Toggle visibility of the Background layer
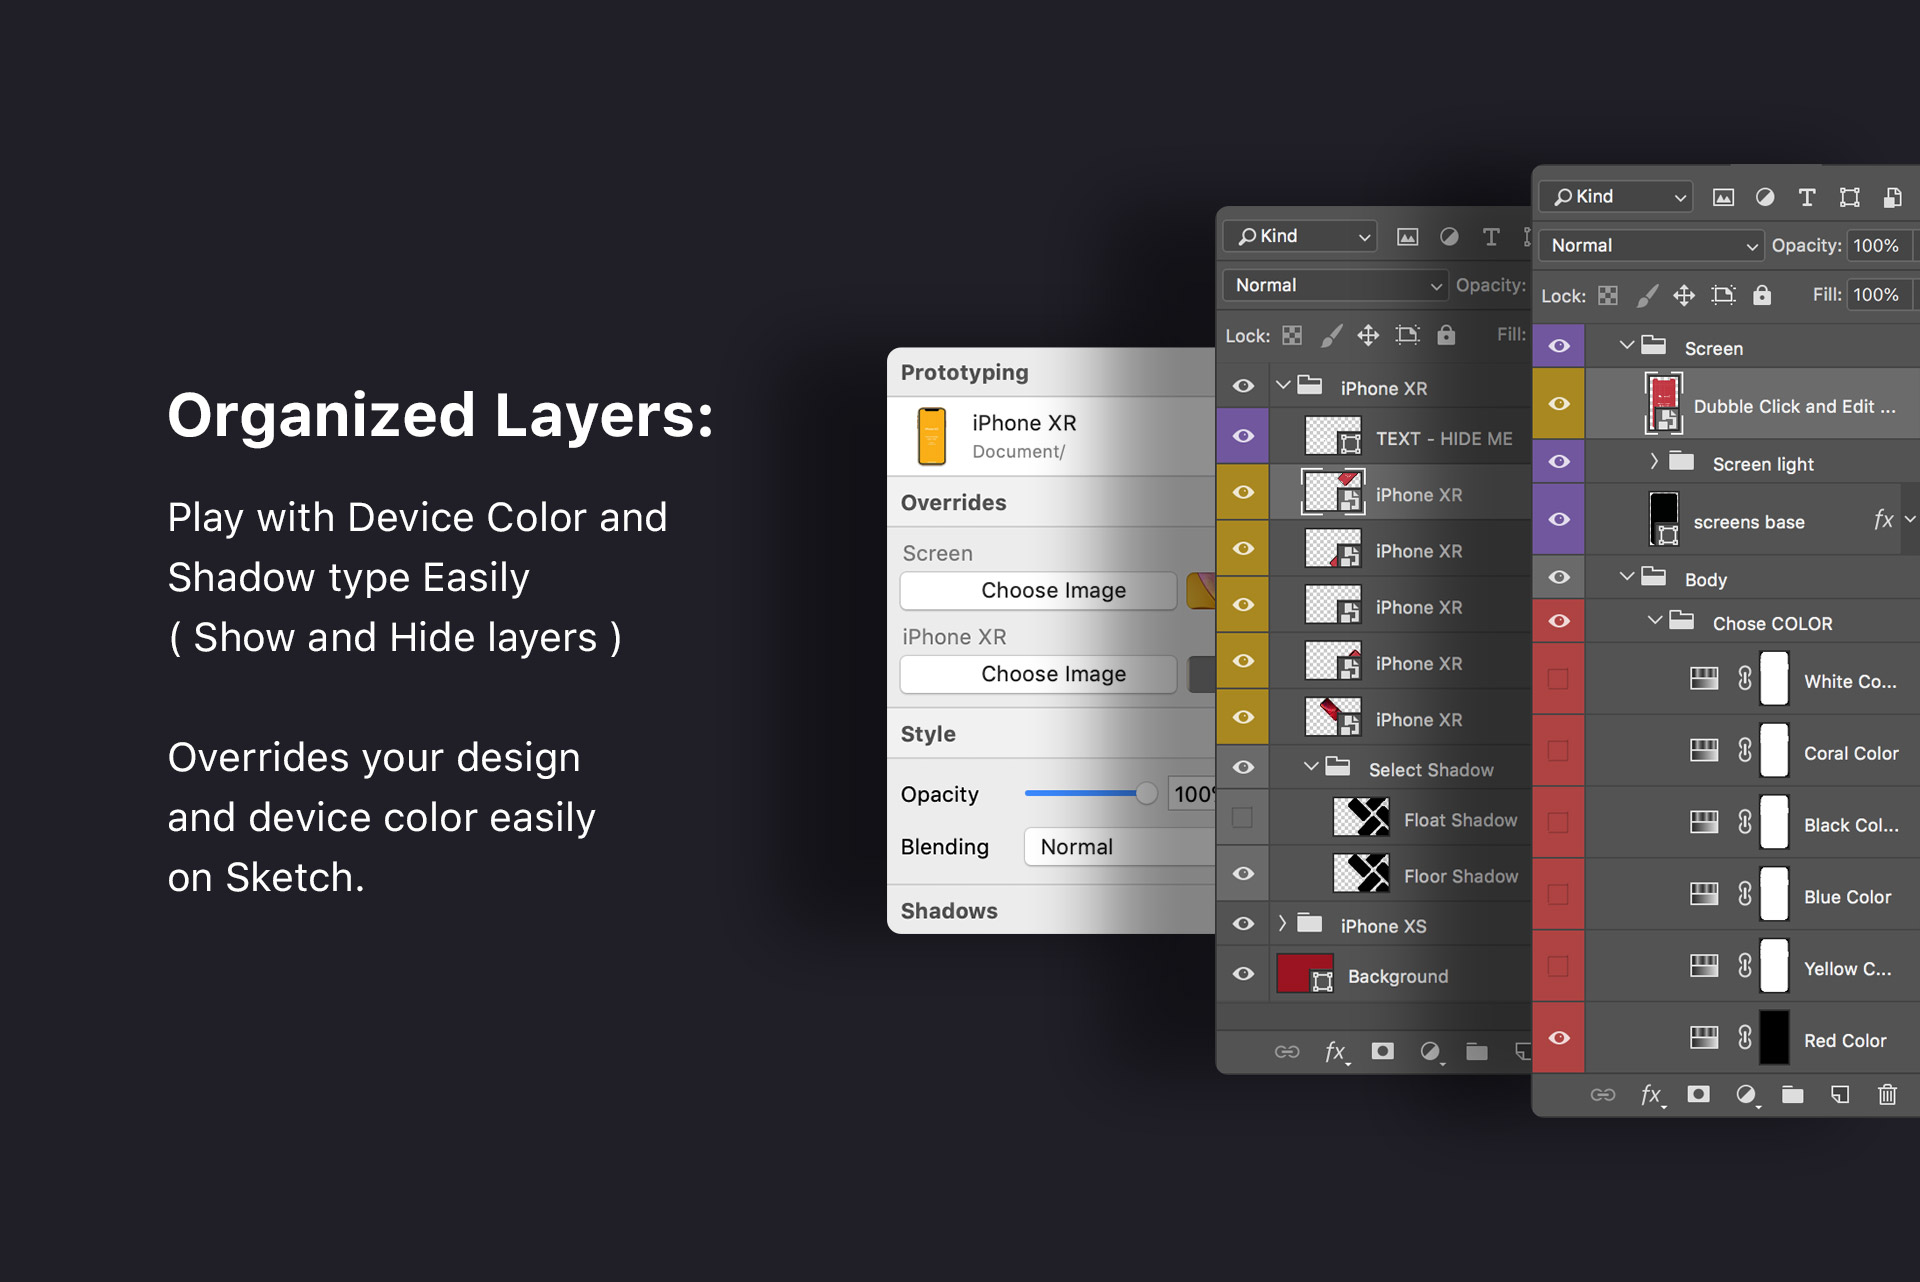The image size is (1920, 1282). coord(1243,974)
